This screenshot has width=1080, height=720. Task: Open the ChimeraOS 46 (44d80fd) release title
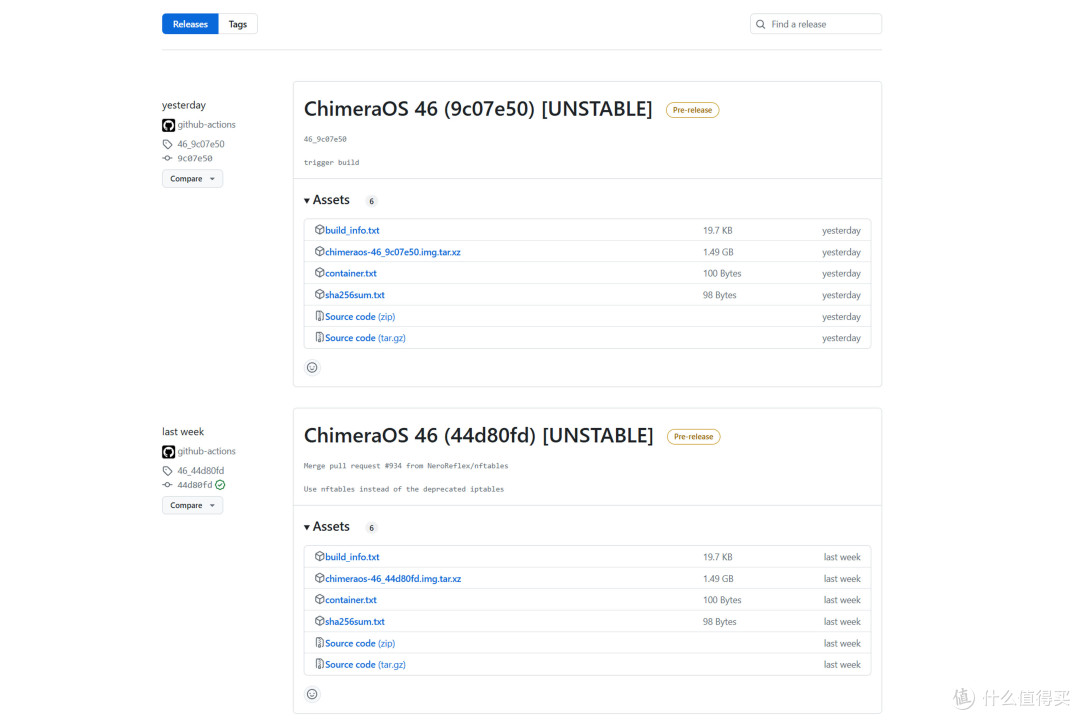click(478, 434)
